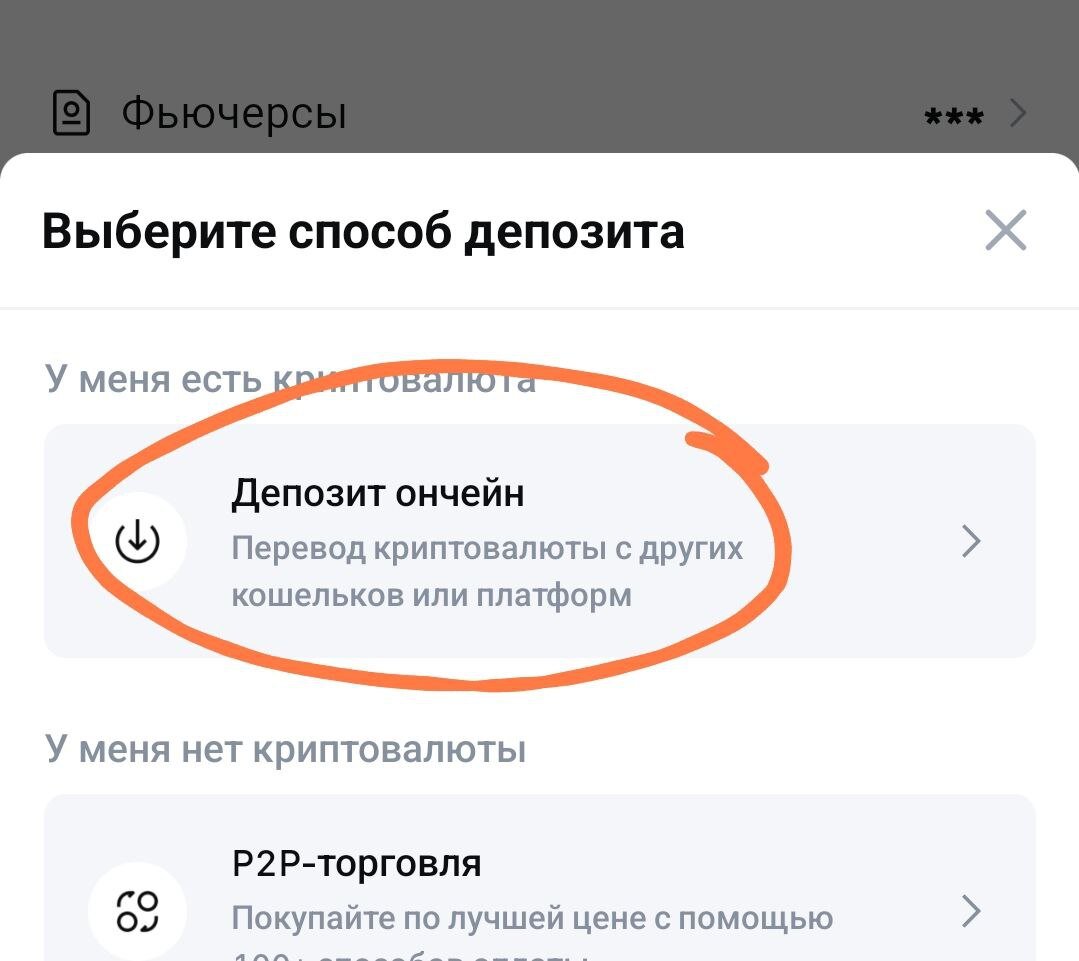Screen dimensions: 1079x961
Task: Select the 'P2P-торговля' option title
Action: click(x=356, y=863)
